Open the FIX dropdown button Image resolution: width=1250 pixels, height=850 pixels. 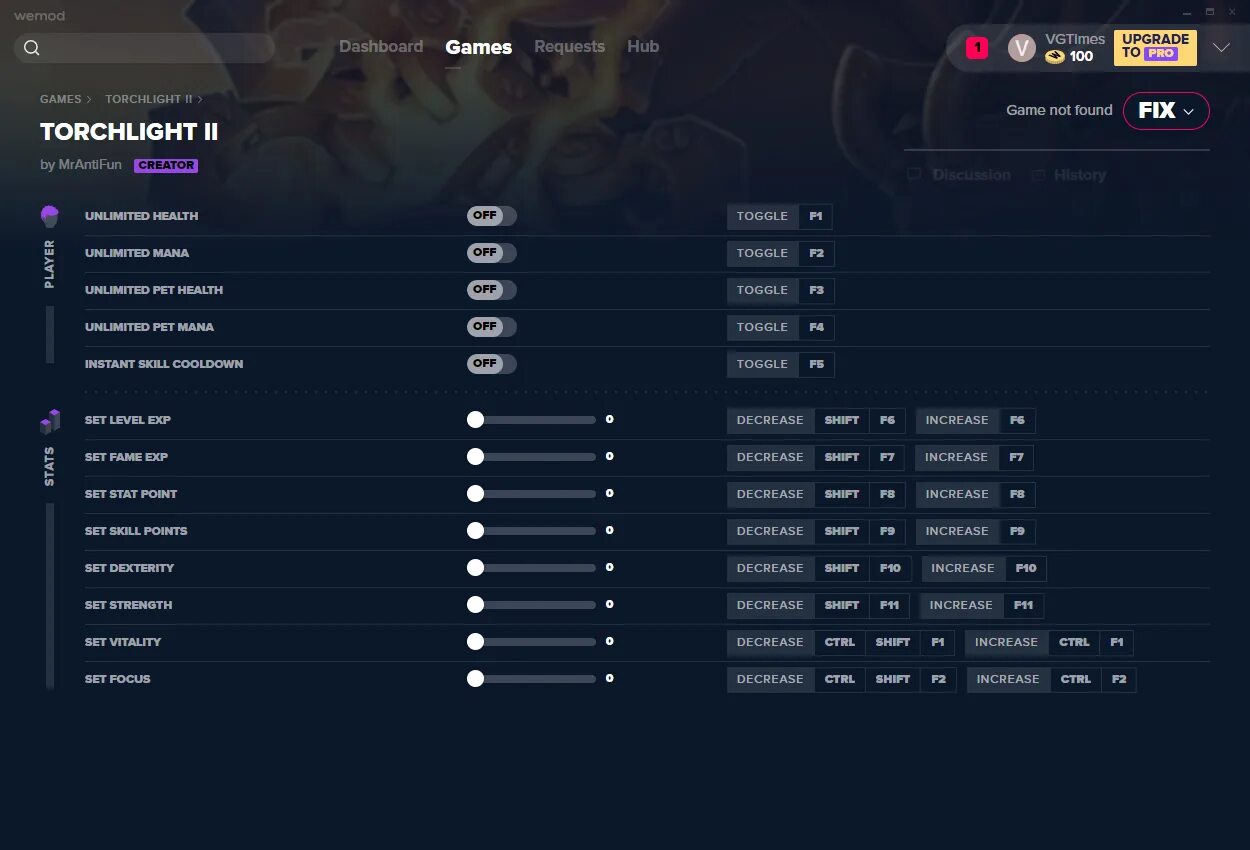[x=1166, y=111]
